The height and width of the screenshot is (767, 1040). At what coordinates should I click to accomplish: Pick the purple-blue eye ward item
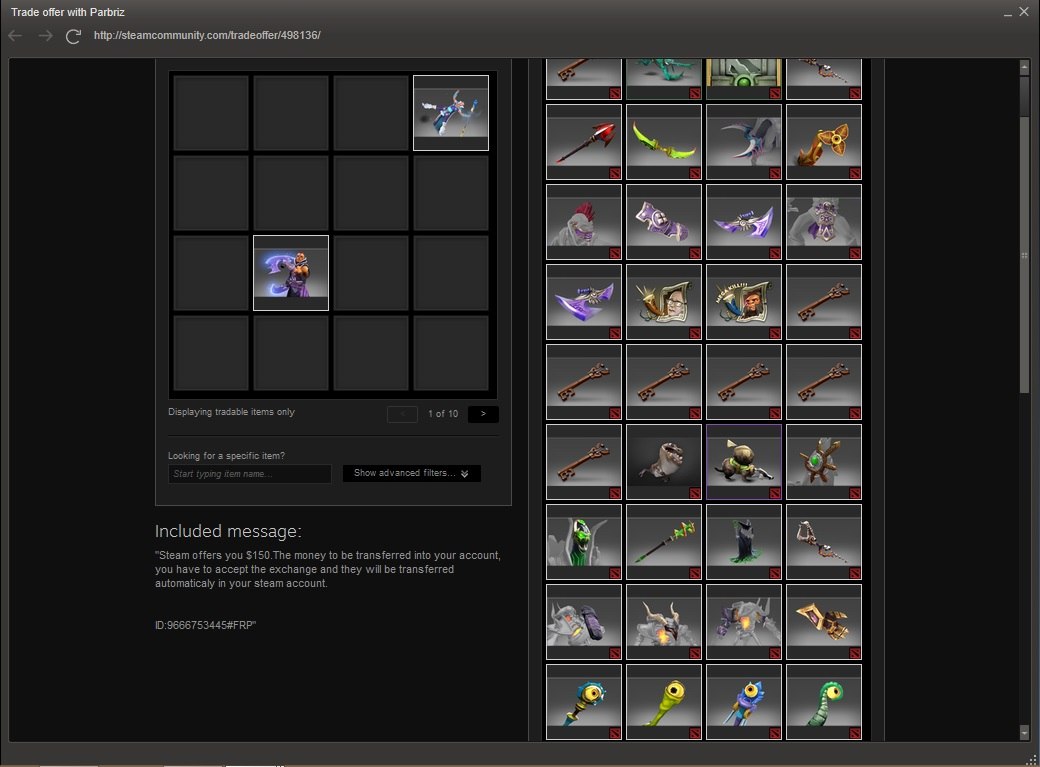coord(744,702)
